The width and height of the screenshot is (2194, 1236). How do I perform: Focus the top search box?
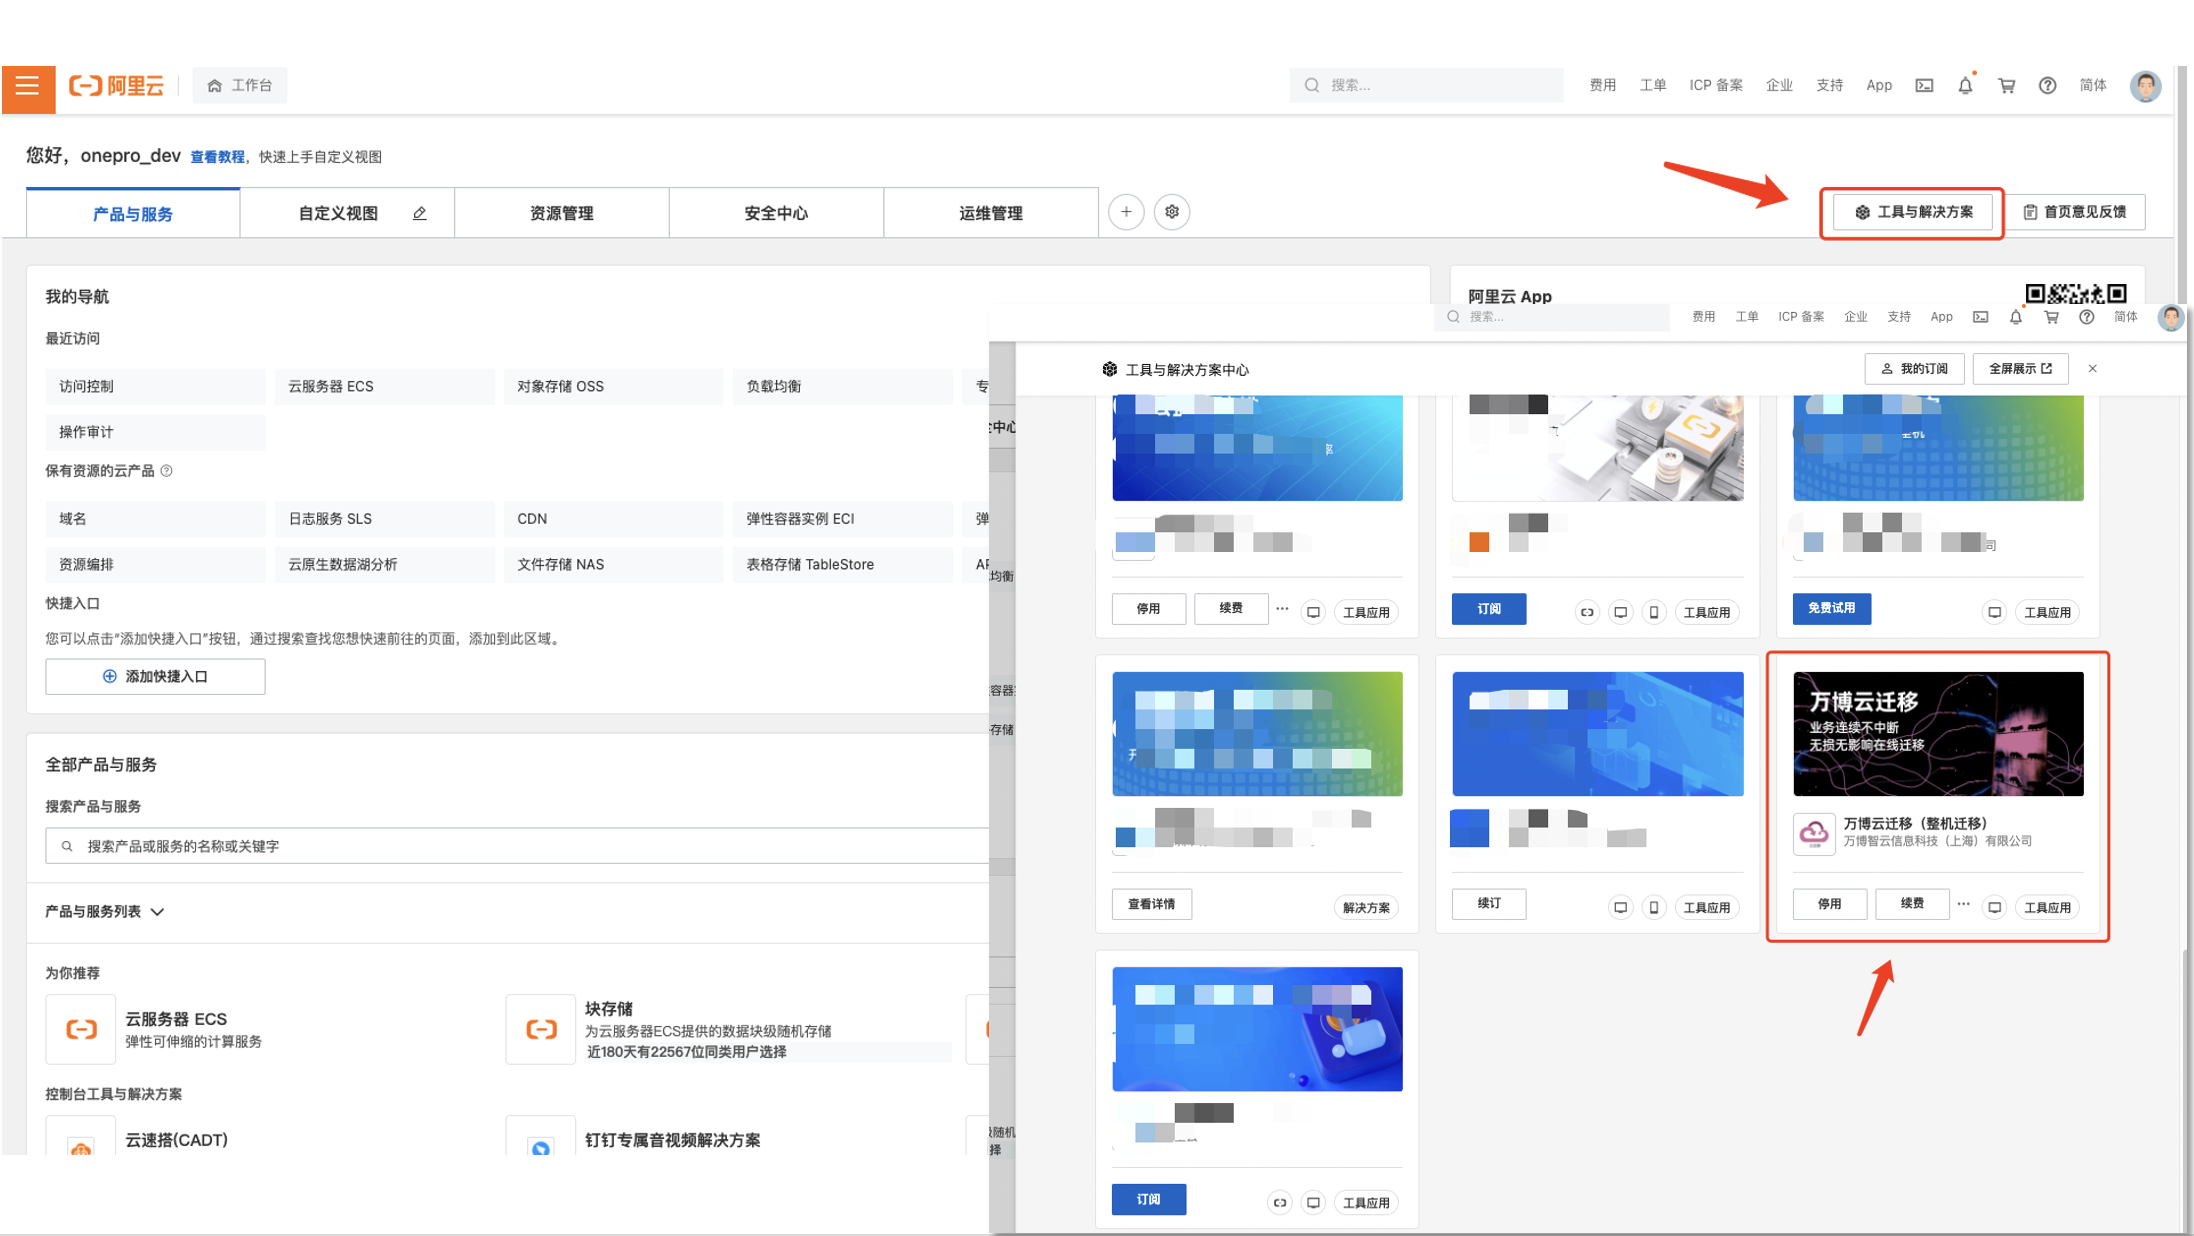point(1426,86)
